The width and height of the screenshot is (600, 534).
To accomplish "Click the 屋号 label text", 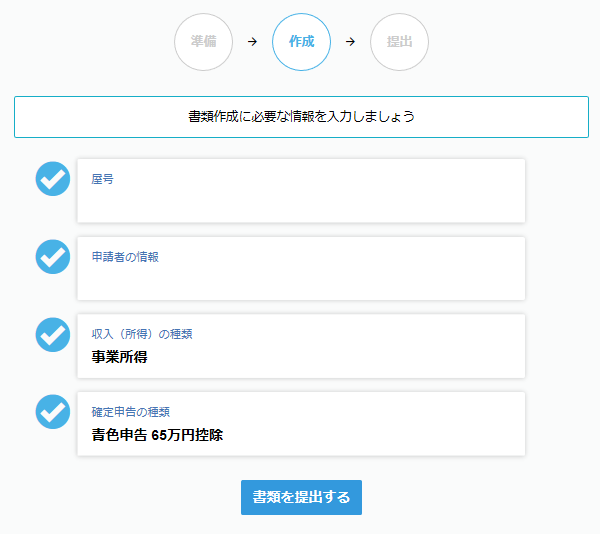I will pyautogui.click(x=102, y=179).
